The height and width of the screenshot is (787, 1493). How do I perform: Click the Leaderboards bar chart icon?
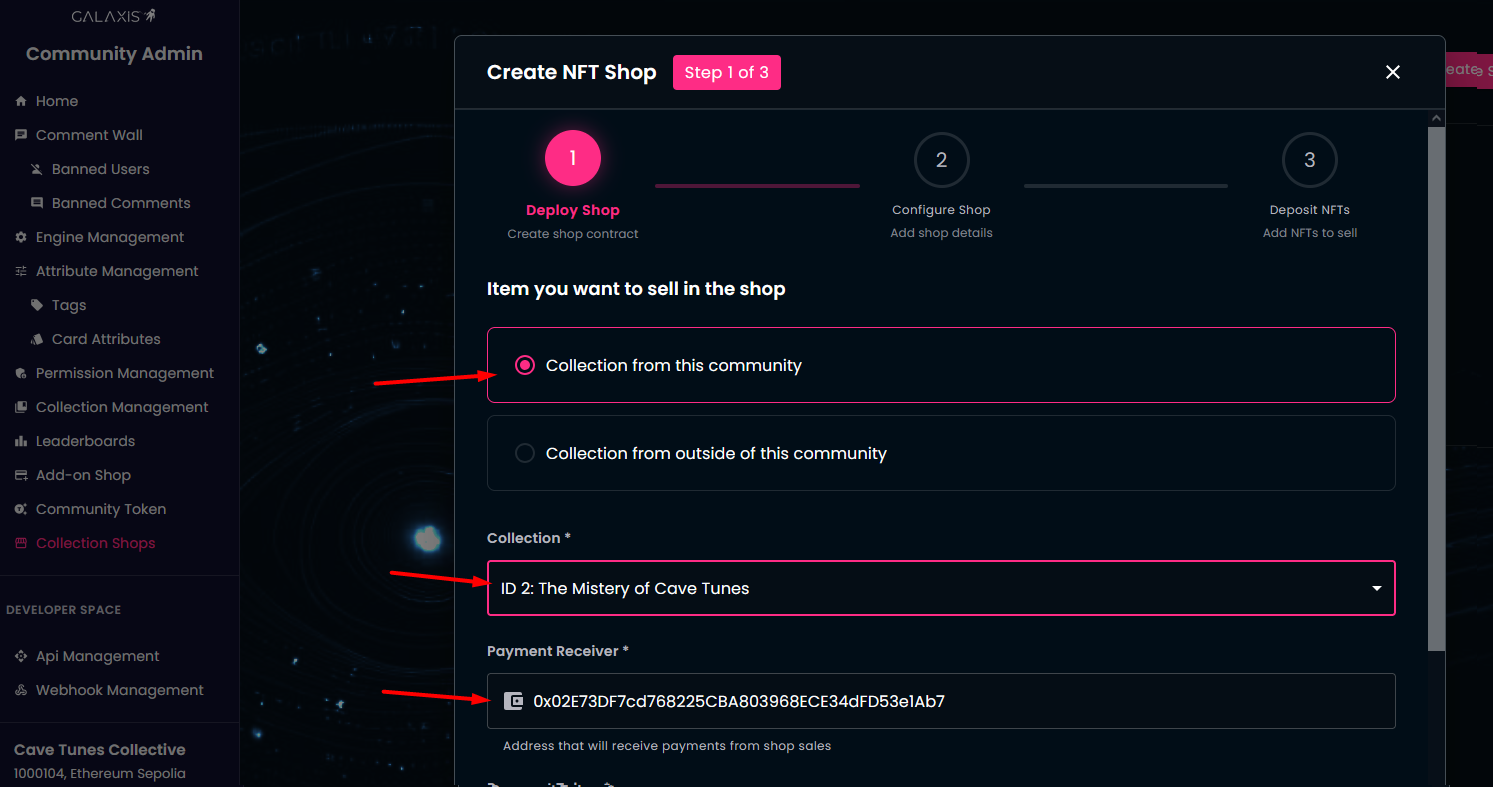21,441
